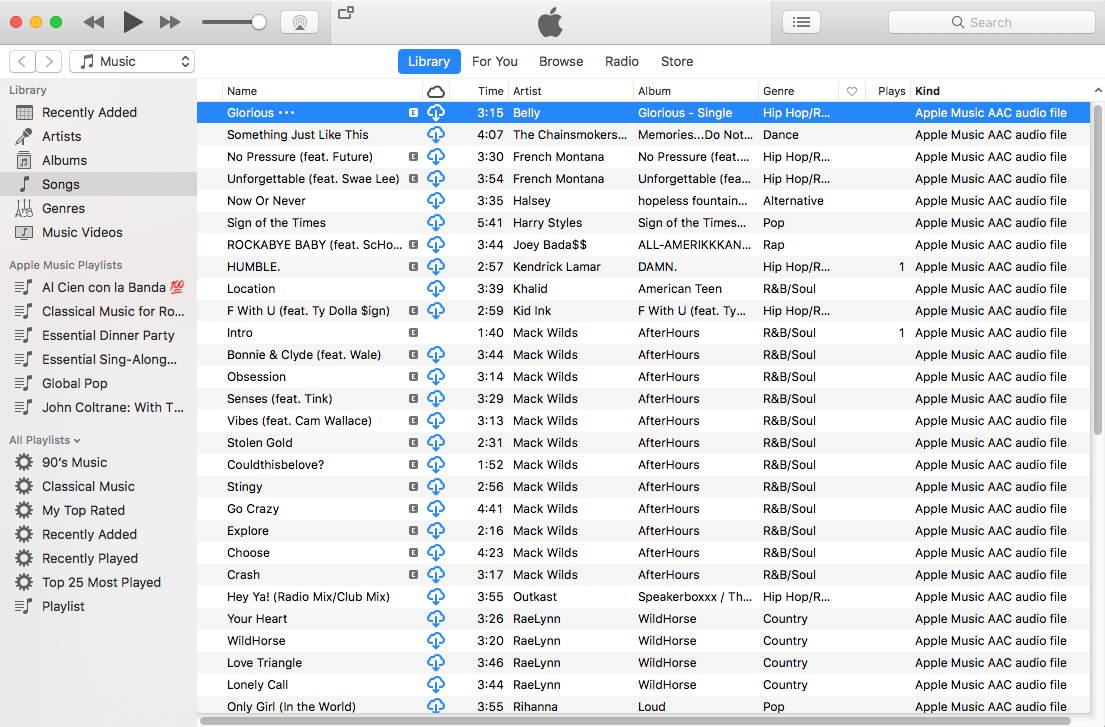Open the Global Pop playlist

74,383
